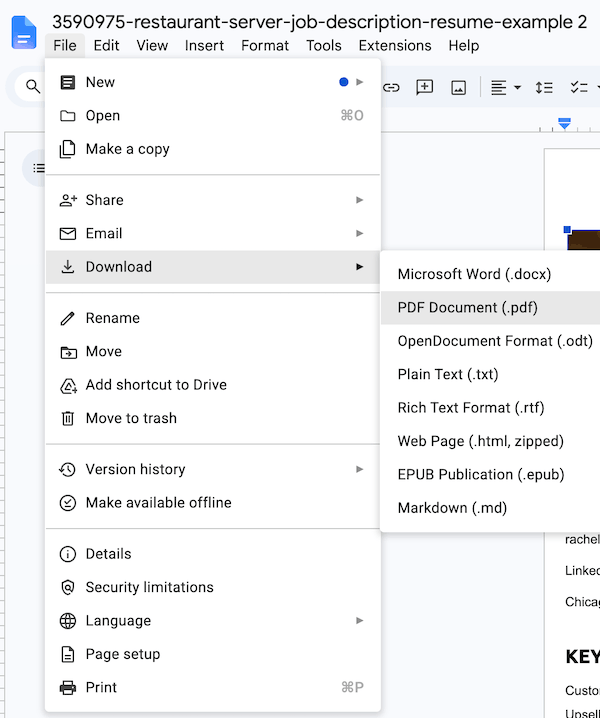Download as OpenDocument Format (.odt)
Image resolution: width=600 pixels, height=718 pixels.
point(491,341)
